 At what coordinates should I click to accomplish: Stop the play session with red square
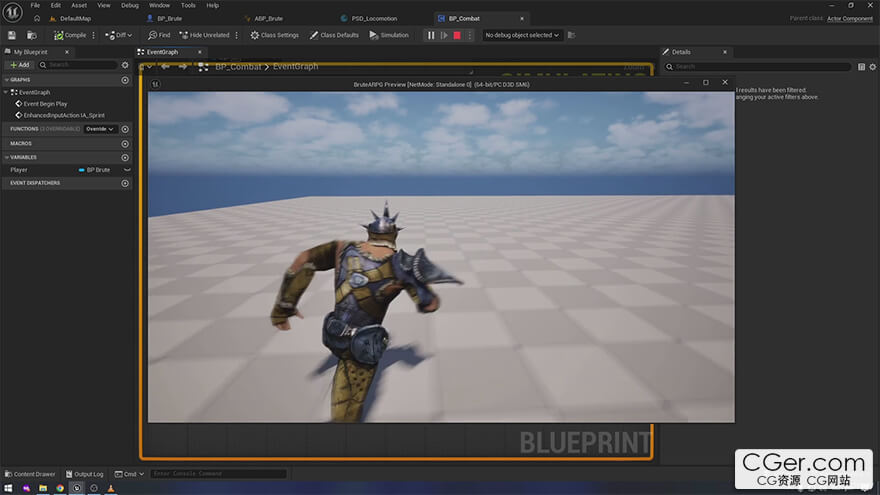click(457, 35)
